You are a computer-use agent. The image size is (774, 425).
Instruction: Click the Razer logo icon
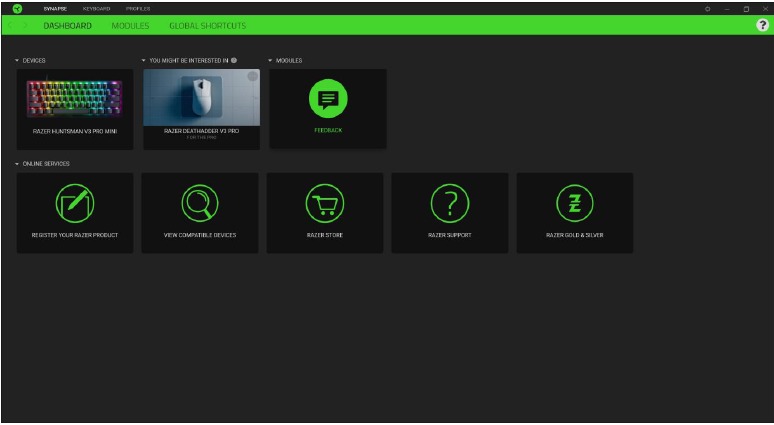coord(17,9)
